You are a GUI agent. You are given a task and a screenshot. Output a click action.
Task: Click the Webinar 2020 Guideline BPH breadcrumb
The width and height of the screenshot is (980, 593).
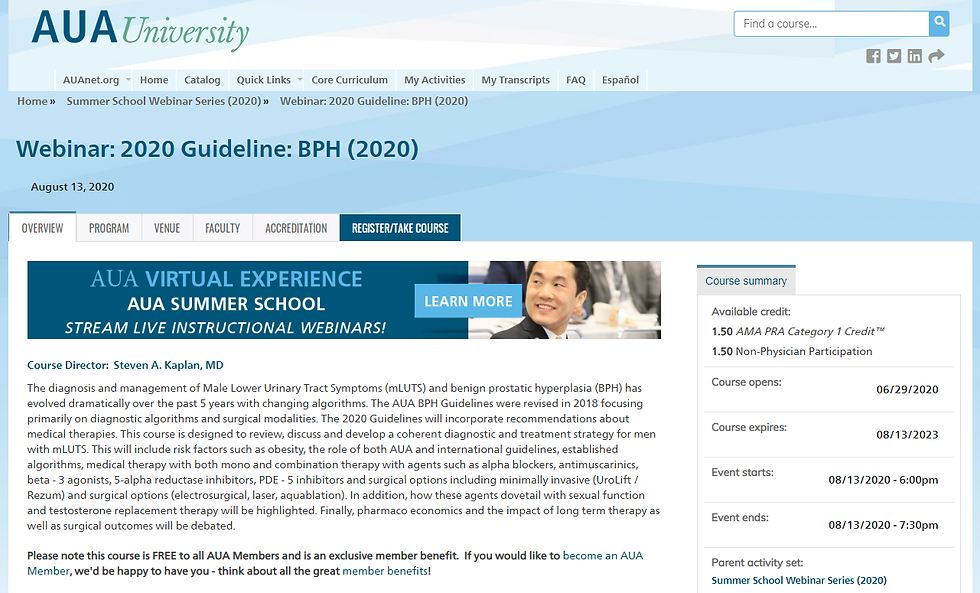pyautogui.click(x=374, y=101)
